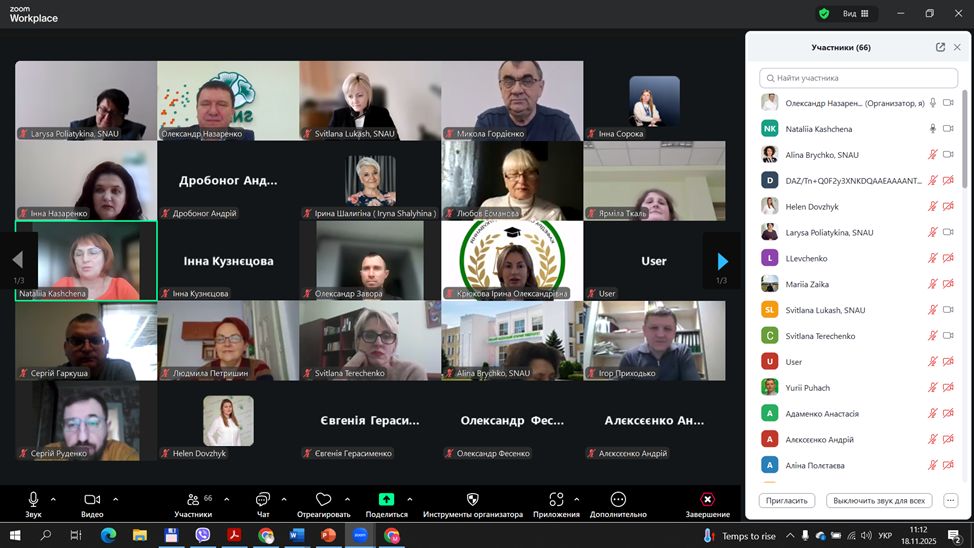974x548 pixels.
Task: Unmute Alina Brychko's microphone in list
Action: (x=932, y=155)
